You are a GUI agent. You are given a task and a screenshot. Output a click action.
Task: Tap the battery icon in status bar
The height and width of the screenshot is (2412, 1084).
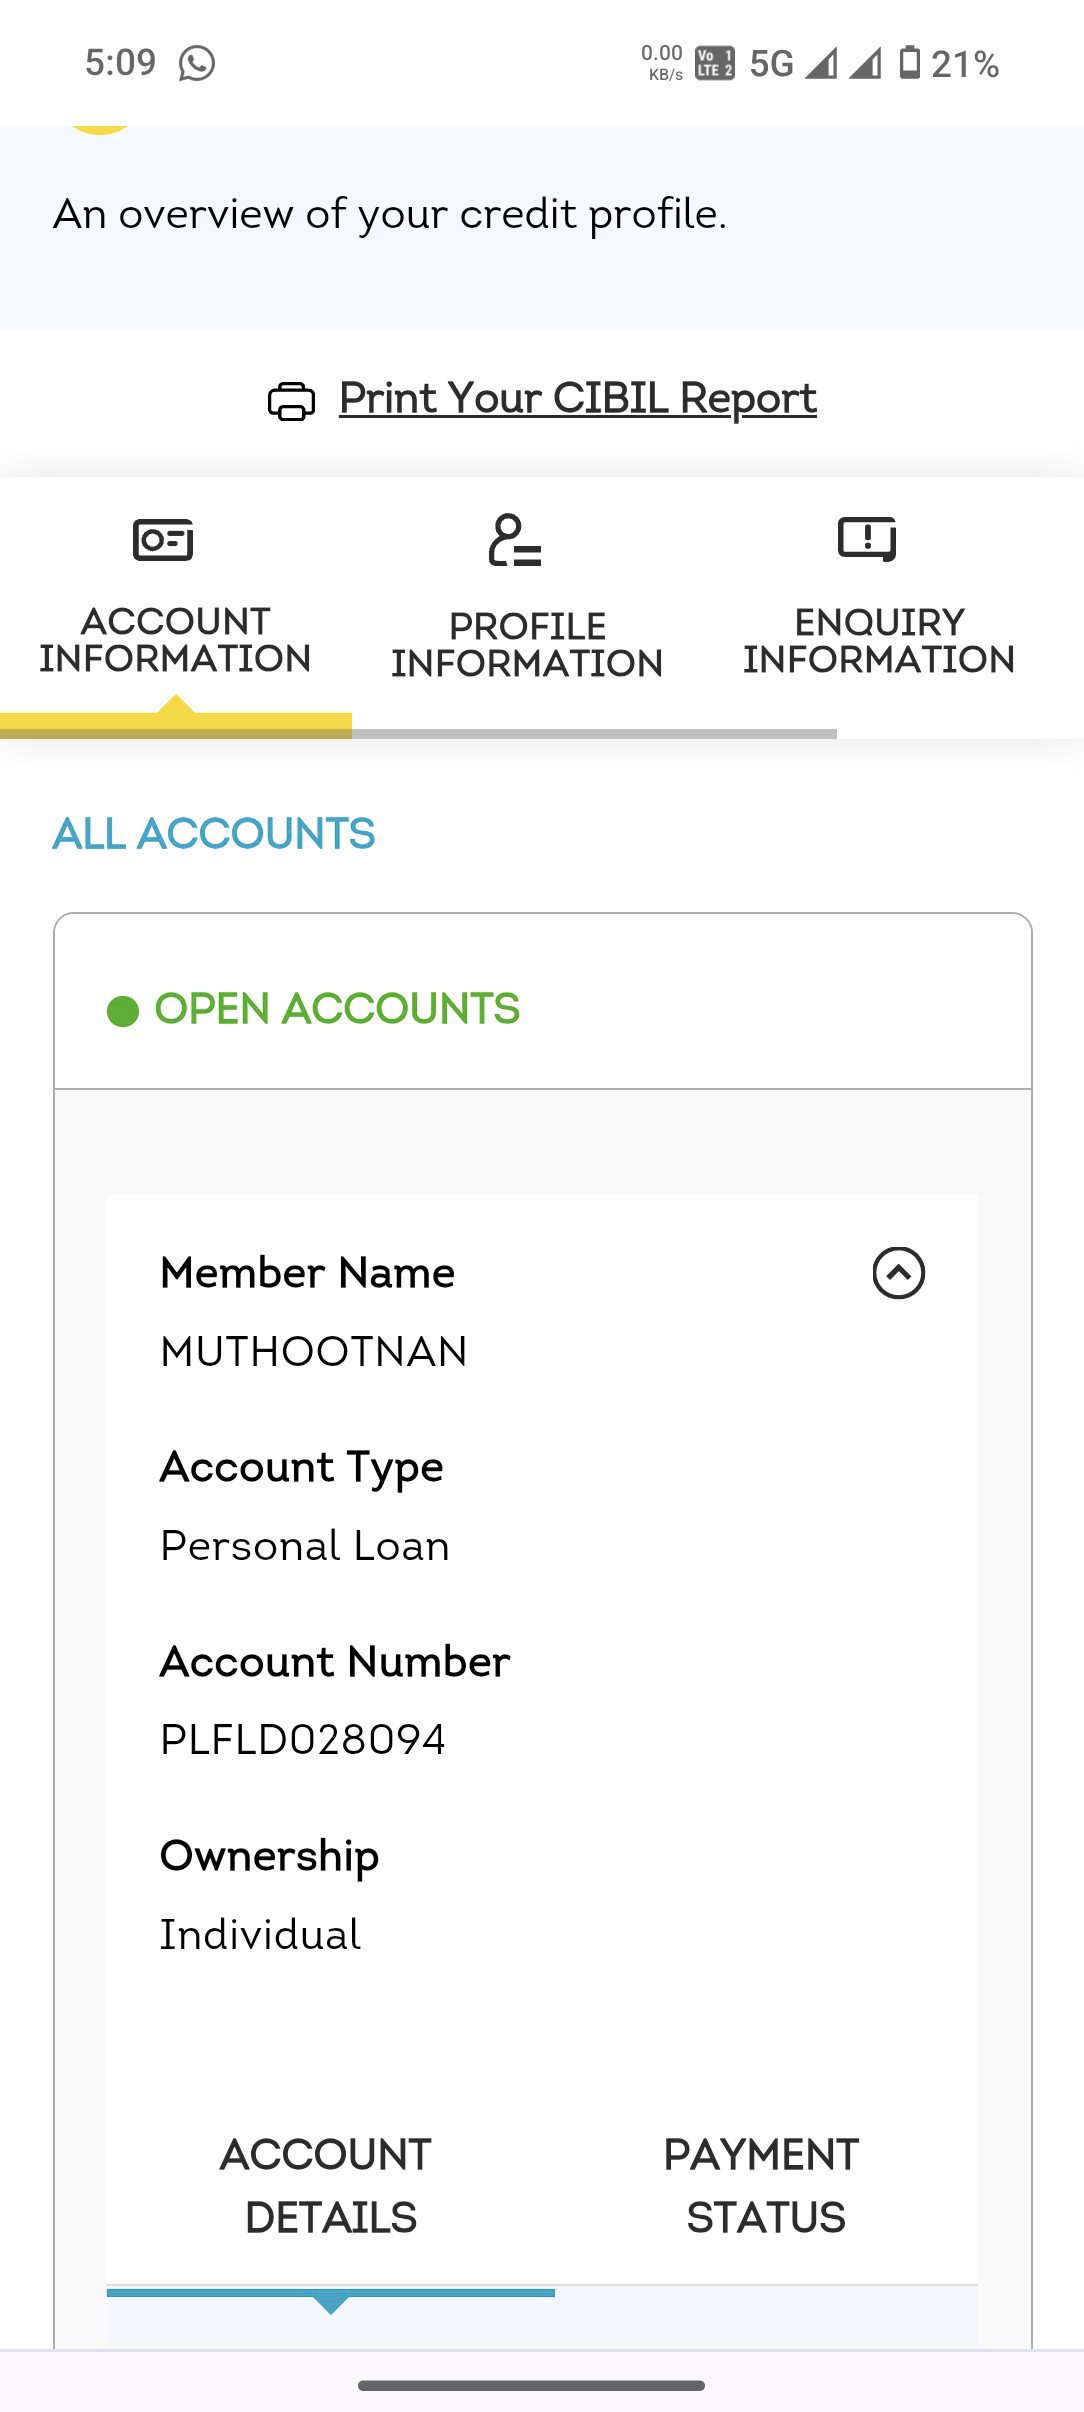[909, 63]
